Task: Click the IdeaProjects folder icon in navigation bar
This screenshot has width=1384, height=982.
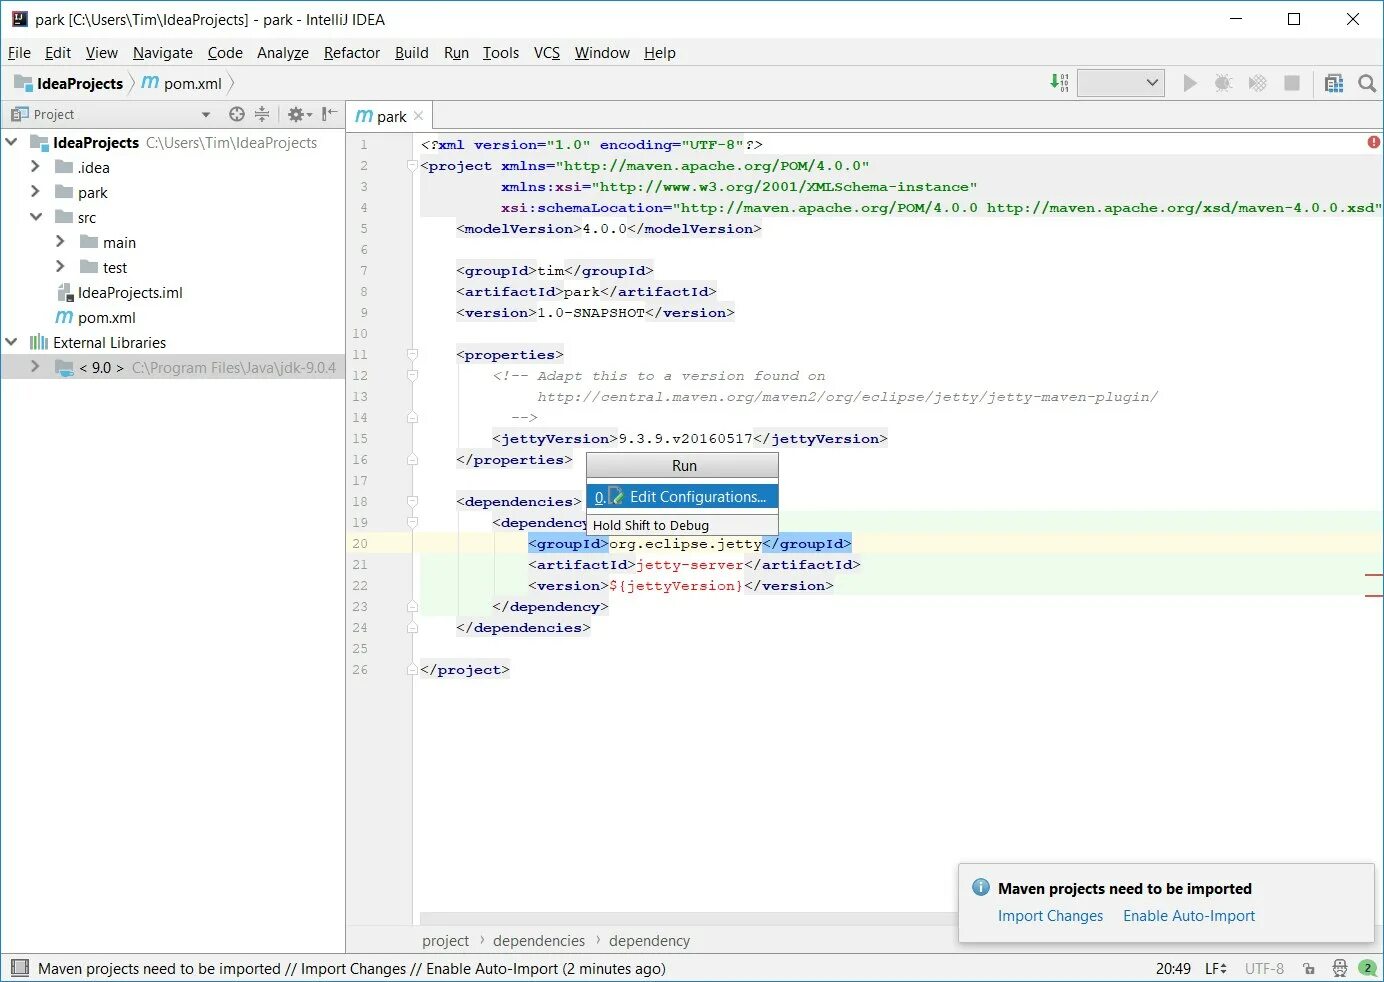Action: (x=23, y=83)
